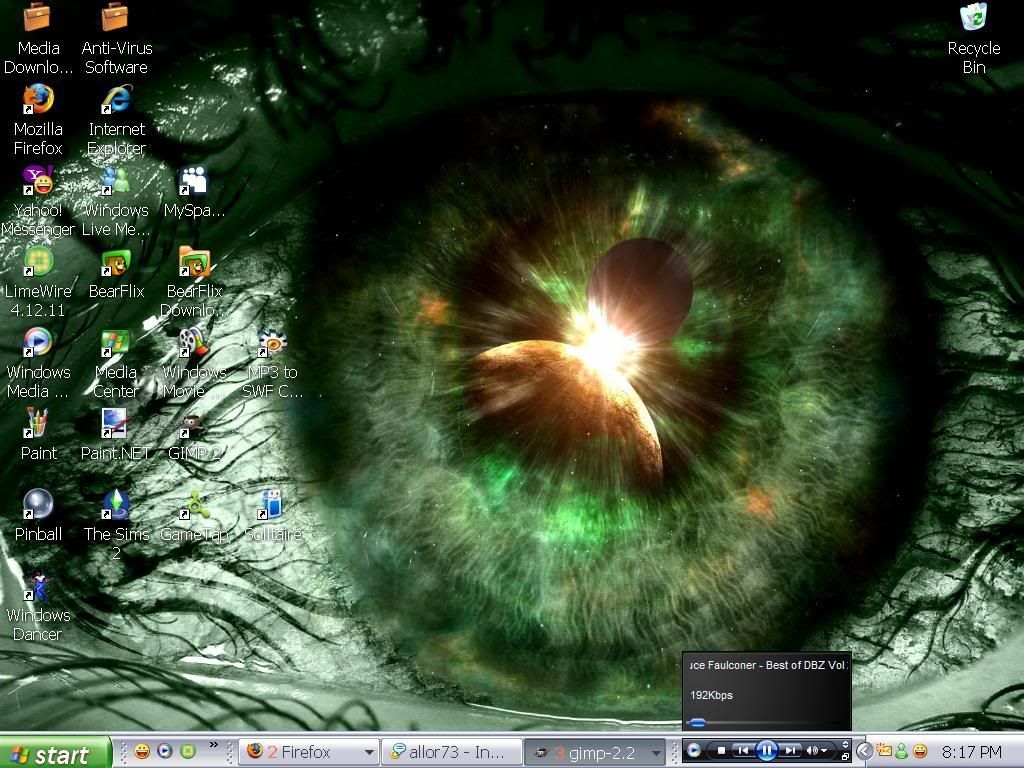This screenshot has width=1024, height=768.
Task: Skip to previous track in media toolbar
Action: coord(743,751)
